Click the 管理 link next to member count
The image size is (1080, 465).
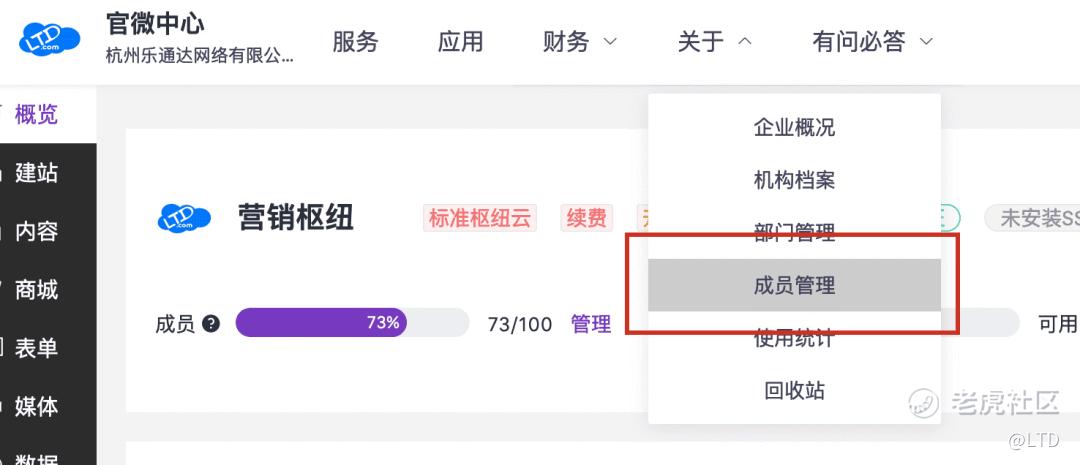pos(590,324)
